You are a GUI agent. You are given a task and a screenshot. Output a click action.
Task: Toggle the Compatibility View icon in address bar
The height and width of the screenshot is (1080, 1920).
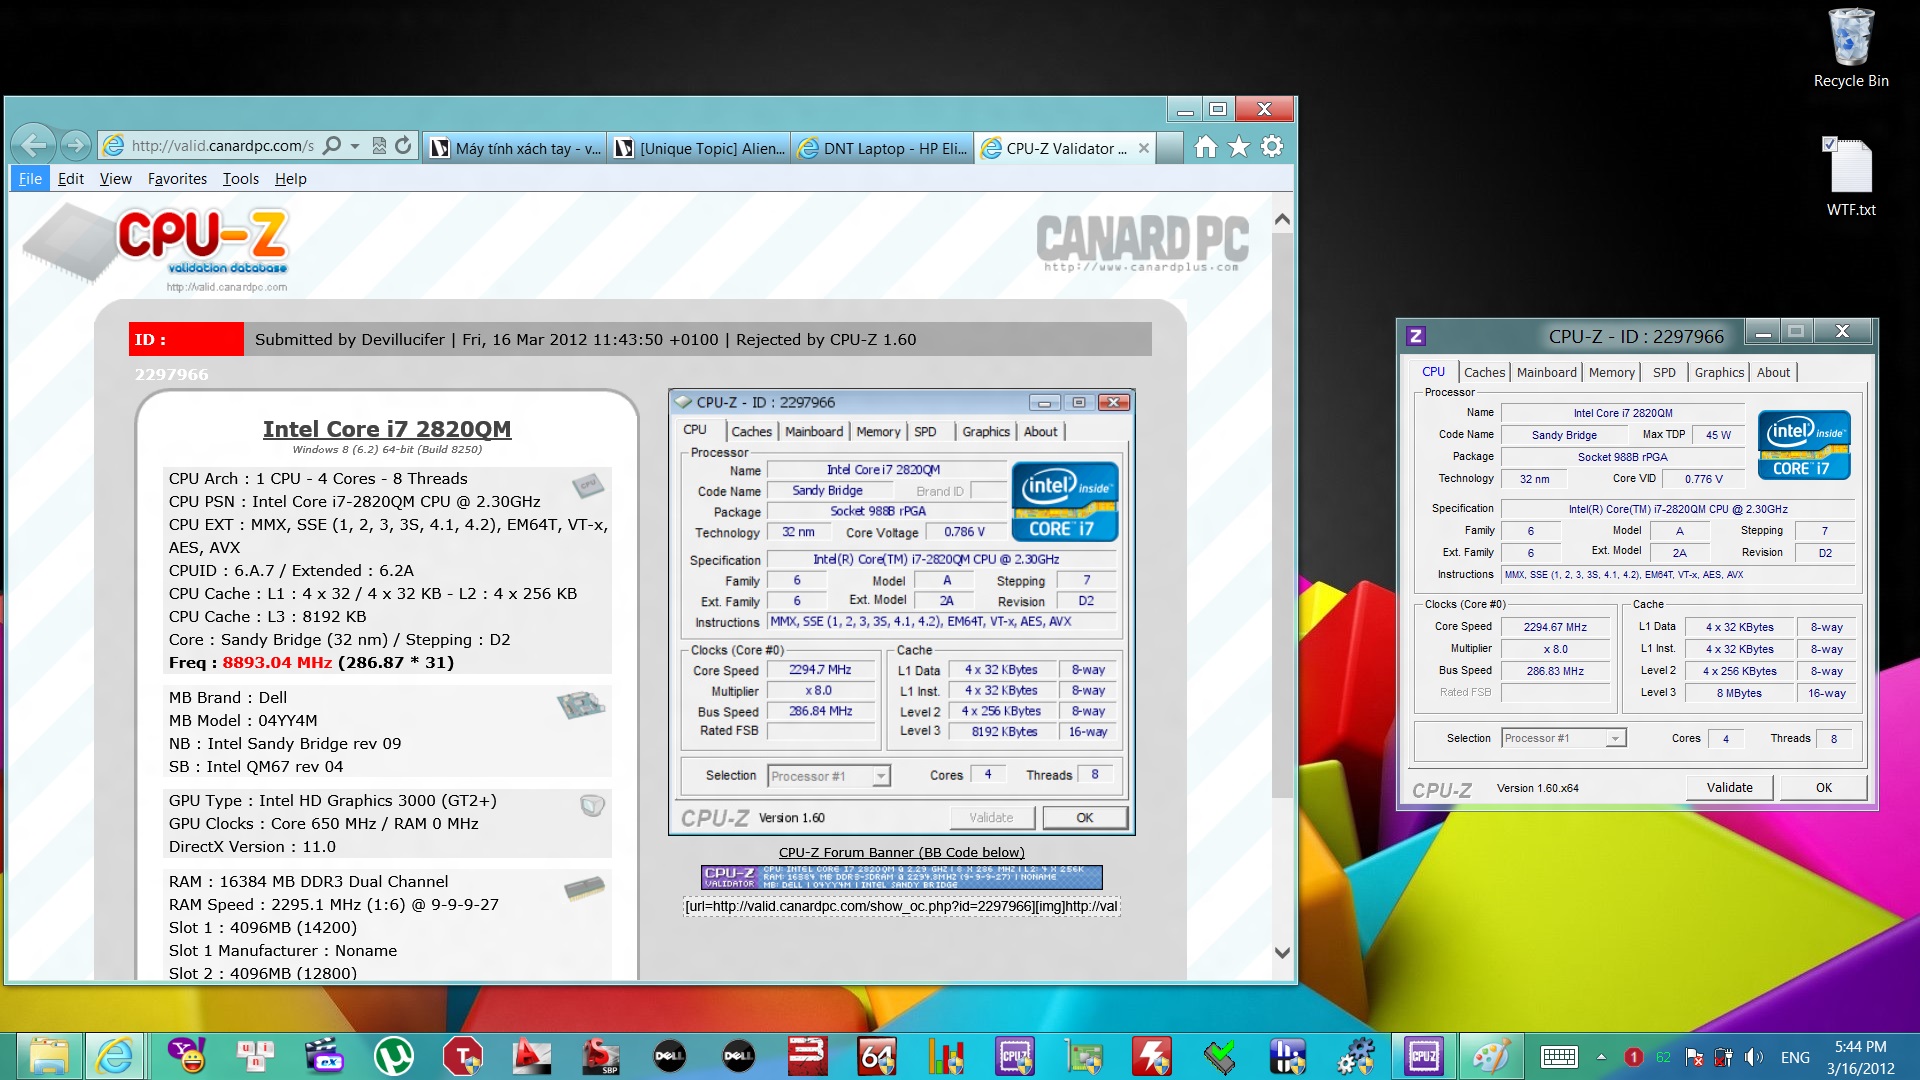tap(379, 146)
